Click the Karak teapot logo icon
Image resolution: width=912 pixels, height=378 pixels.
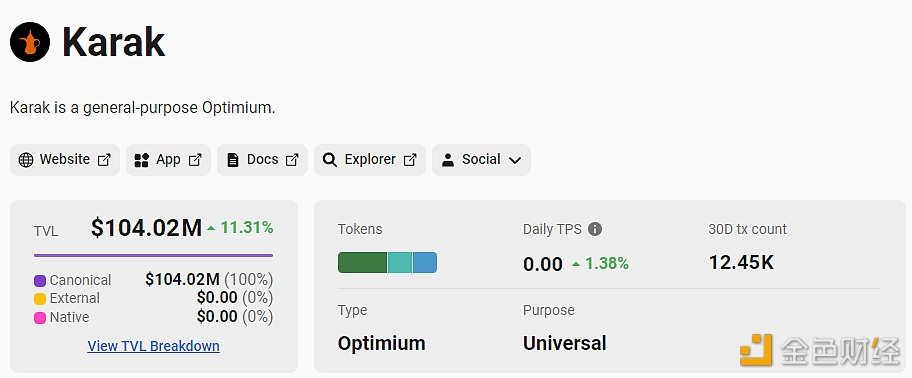point(30,42)
